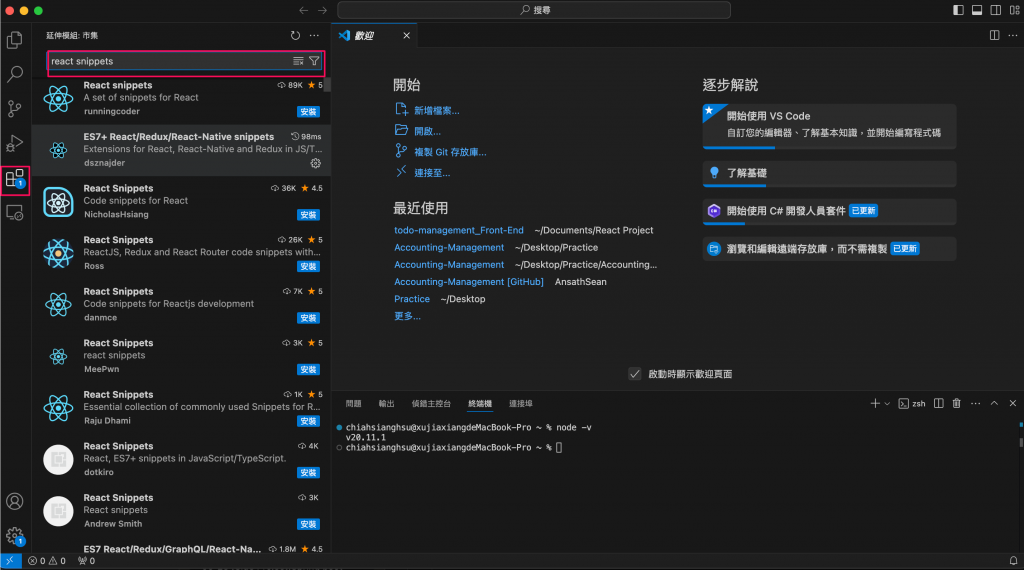Image resolution: width=1024 pixels, height=570 pixels.
Task: Close the terminal panel
Action: pyautogui.click(x=1013, y=404)
